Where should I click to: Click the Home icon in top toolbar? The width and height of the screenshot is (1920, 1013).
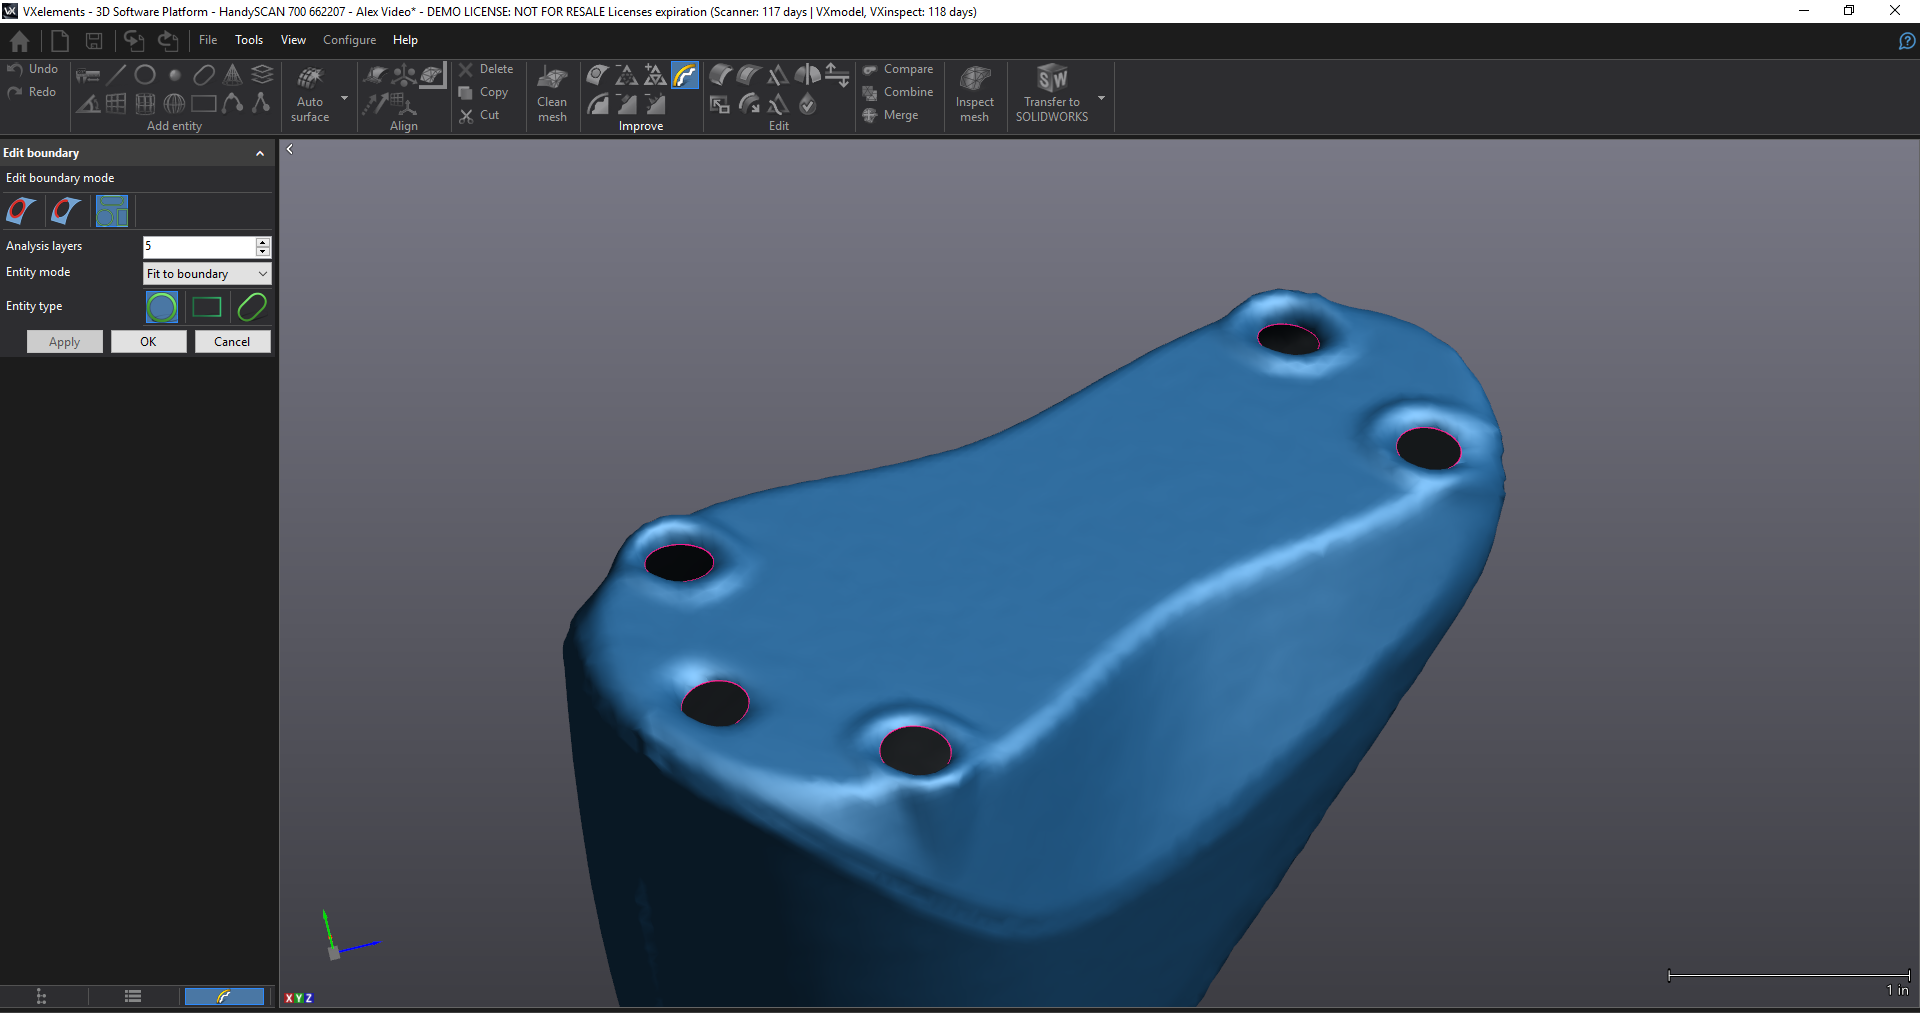tap(19, 41)
